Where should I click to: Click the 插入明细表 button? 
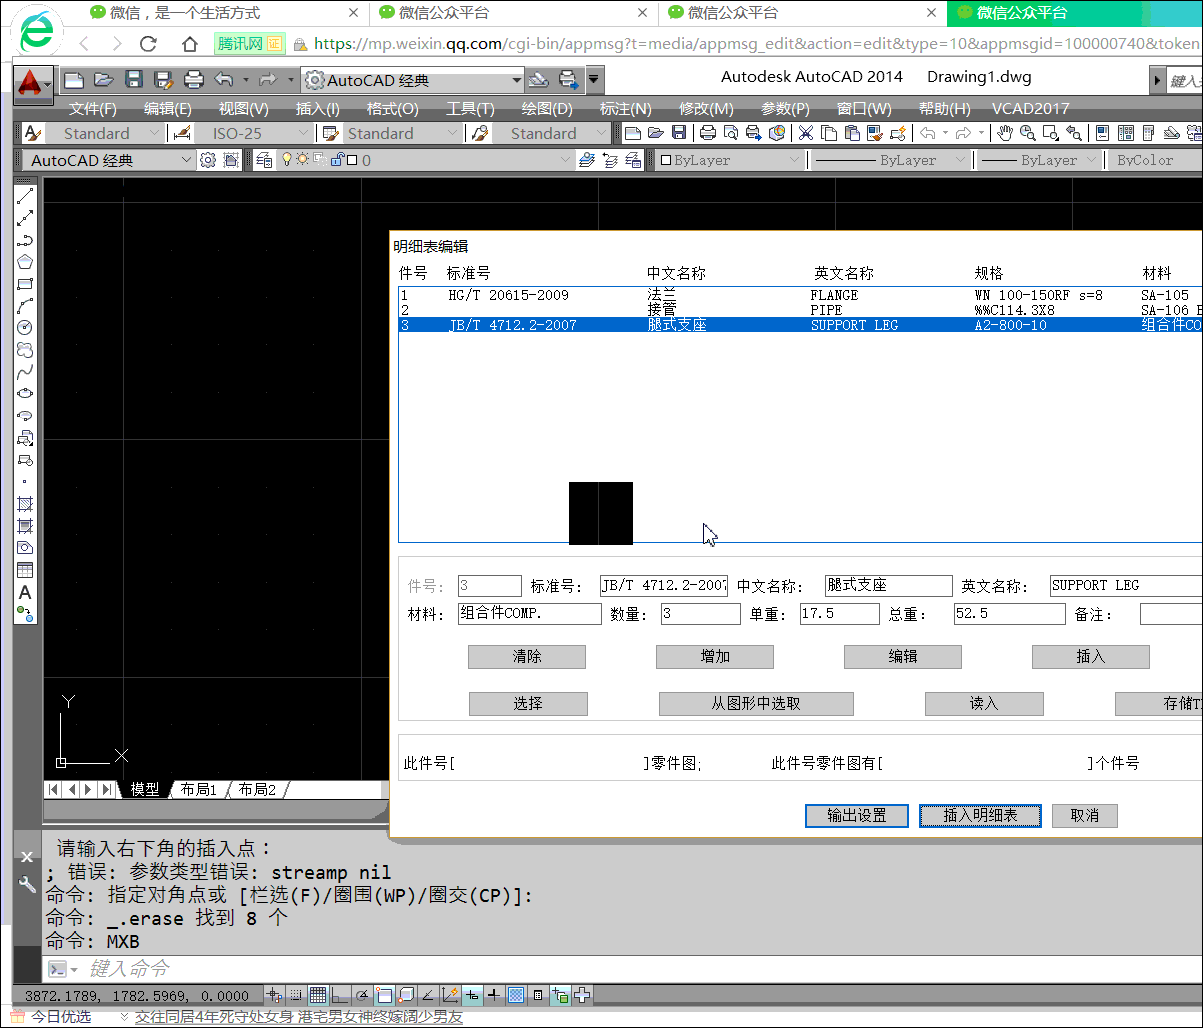click(x=981, y=816)
